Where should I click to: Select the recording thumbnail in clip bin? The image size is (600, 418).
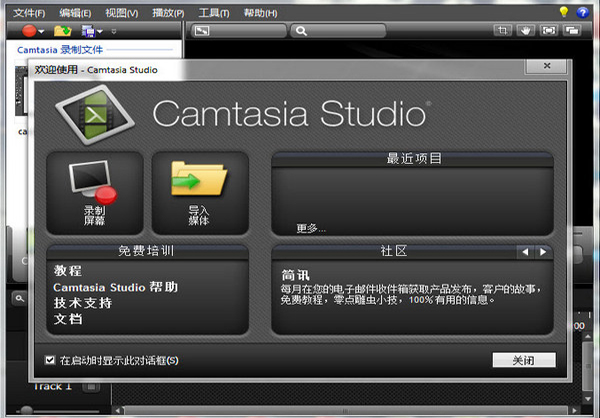point(21,91)
